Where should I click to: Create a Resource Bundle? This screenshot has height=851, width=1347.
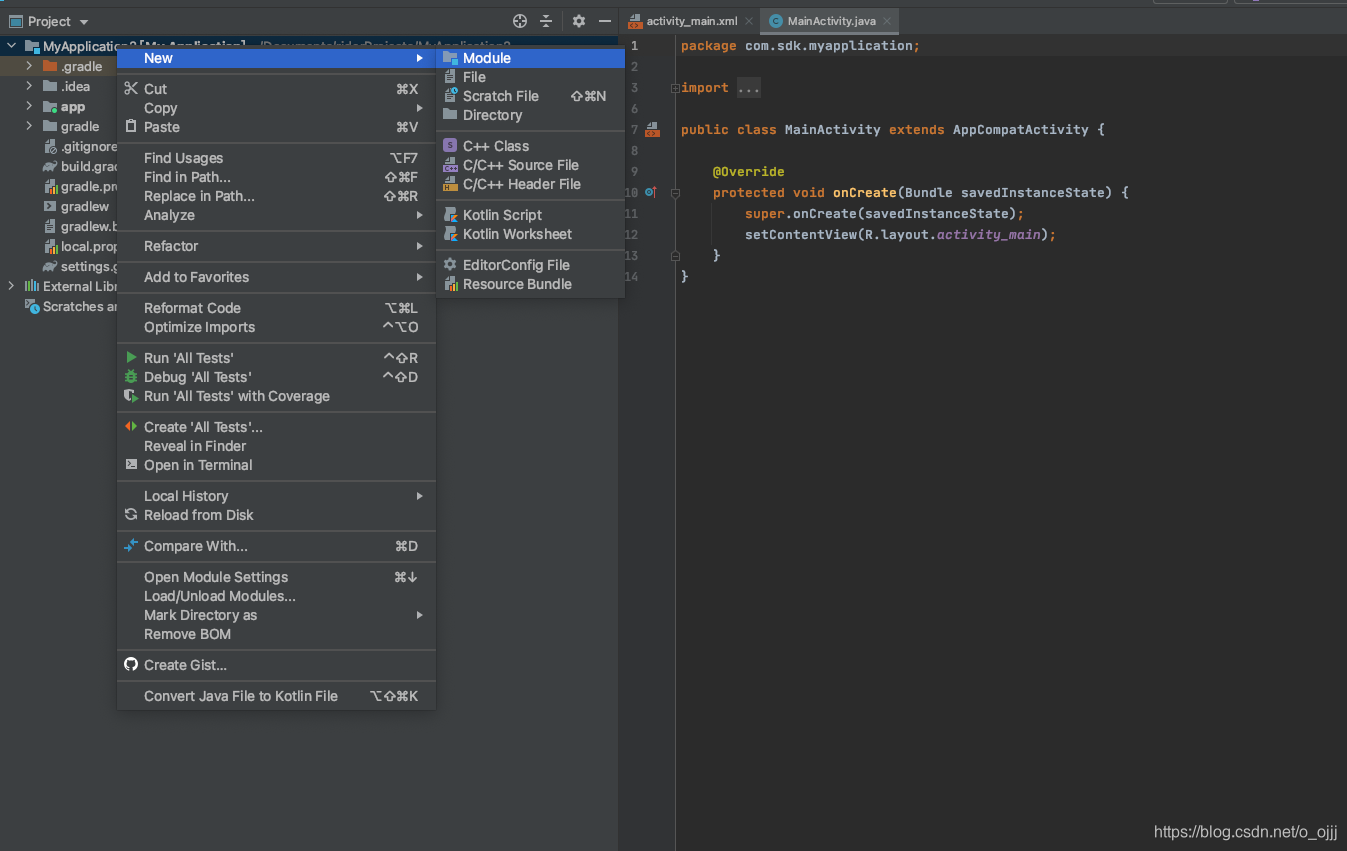pos(531,284)
